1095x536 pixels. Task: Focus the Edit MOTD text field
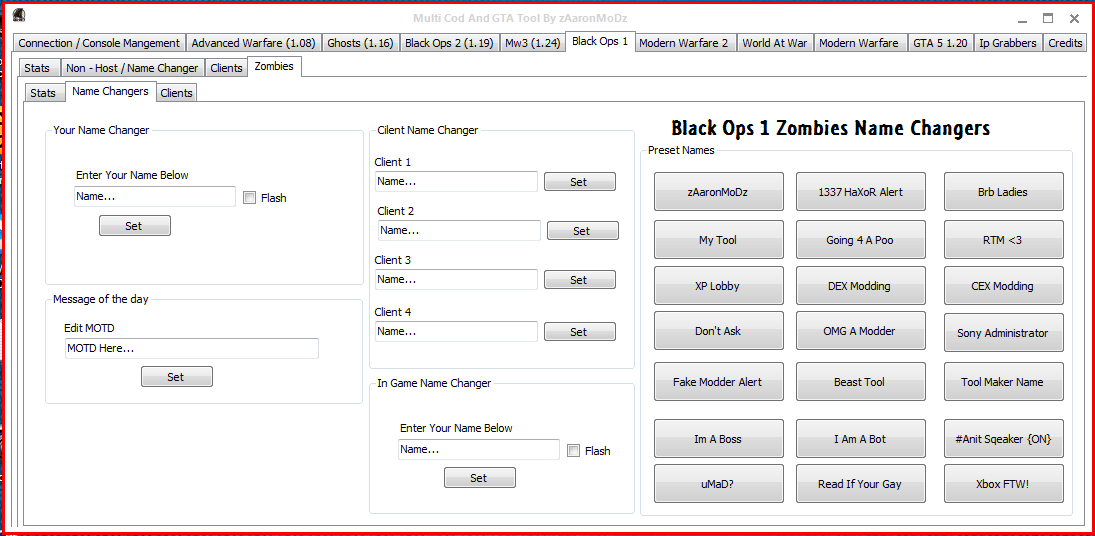coord(191,348)
